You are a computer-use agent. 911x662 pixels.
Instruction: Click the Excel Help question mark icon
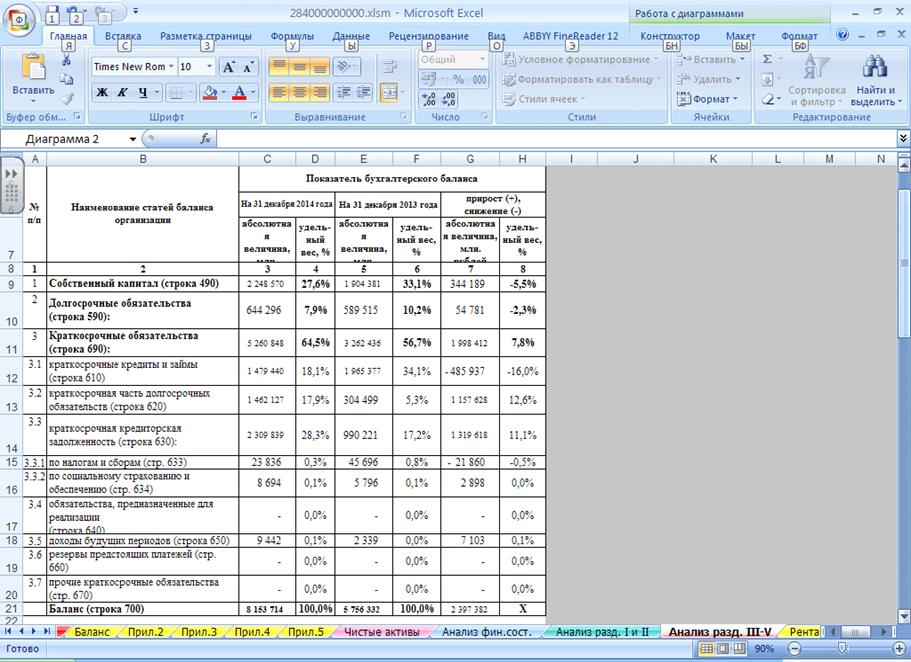point(843,35)
